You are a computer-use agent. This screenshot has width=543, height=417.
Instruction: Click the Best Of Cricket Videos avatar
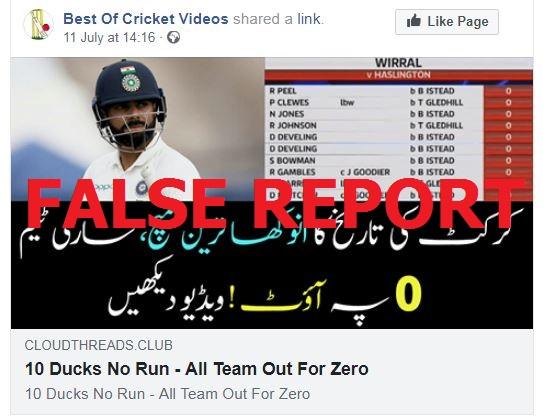(38, 25)
